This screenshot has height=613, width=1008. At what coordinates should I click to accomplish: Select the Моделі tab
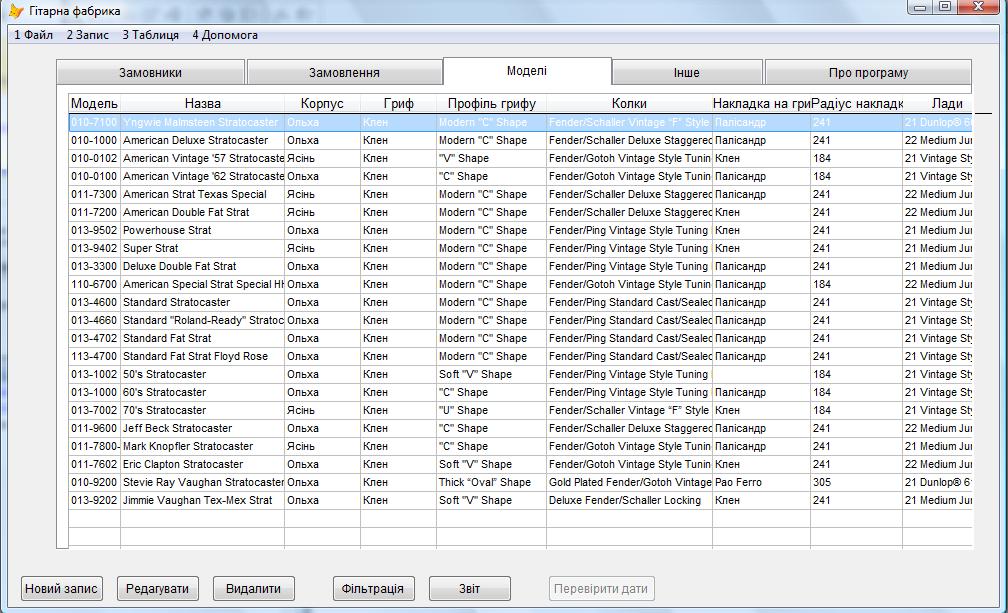coord(526,71)
